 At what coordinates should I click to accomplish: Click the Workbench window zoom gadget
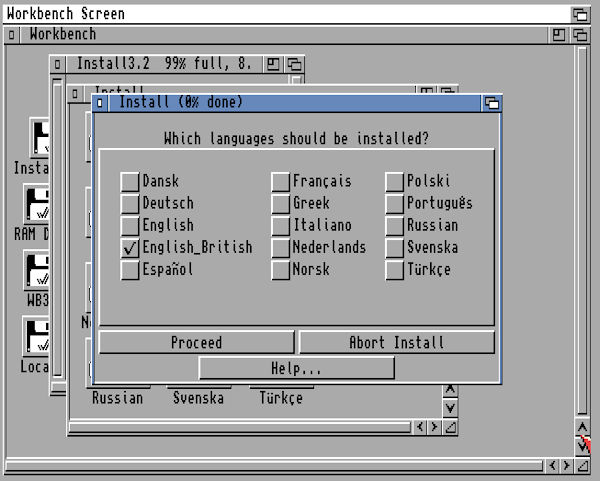[x=560, y=35]
